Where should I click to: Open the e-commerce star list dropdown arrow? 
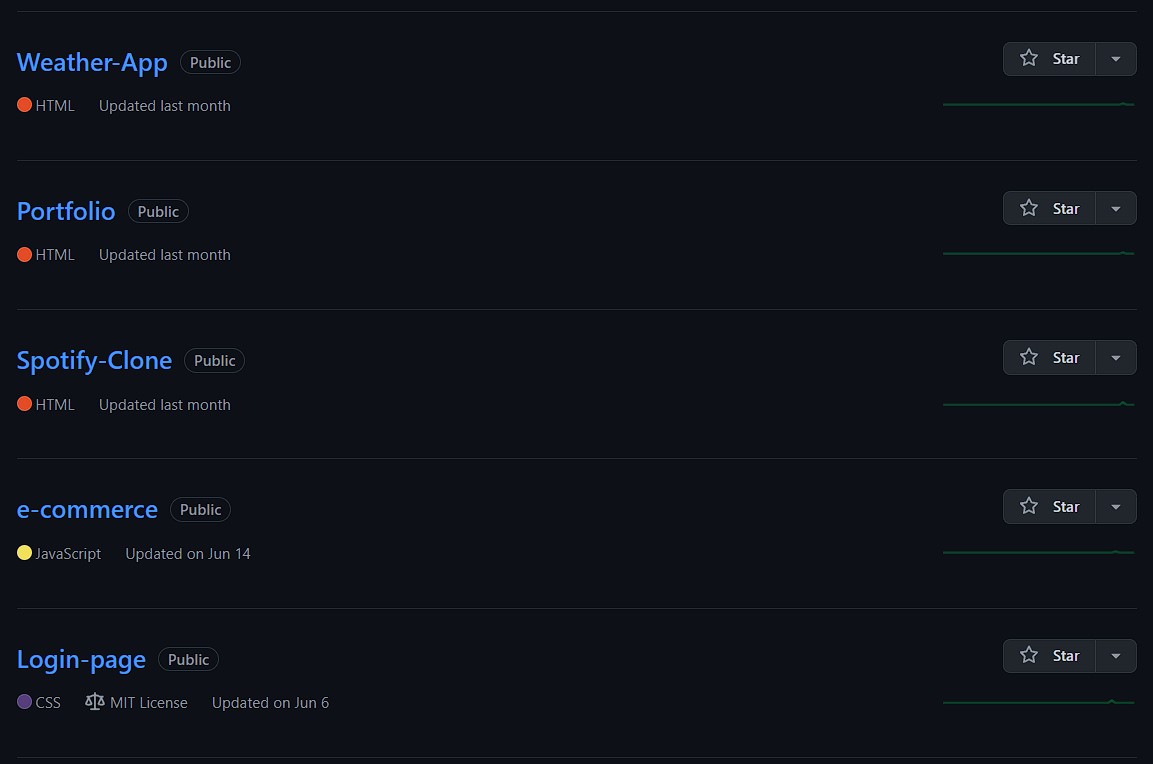1116,506
